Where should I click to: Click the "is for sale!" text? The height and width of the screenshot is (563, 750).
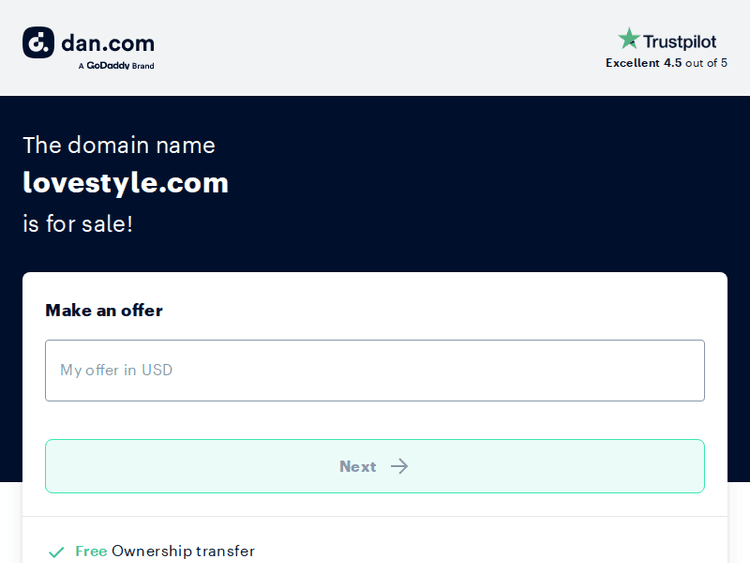(78, 223)
